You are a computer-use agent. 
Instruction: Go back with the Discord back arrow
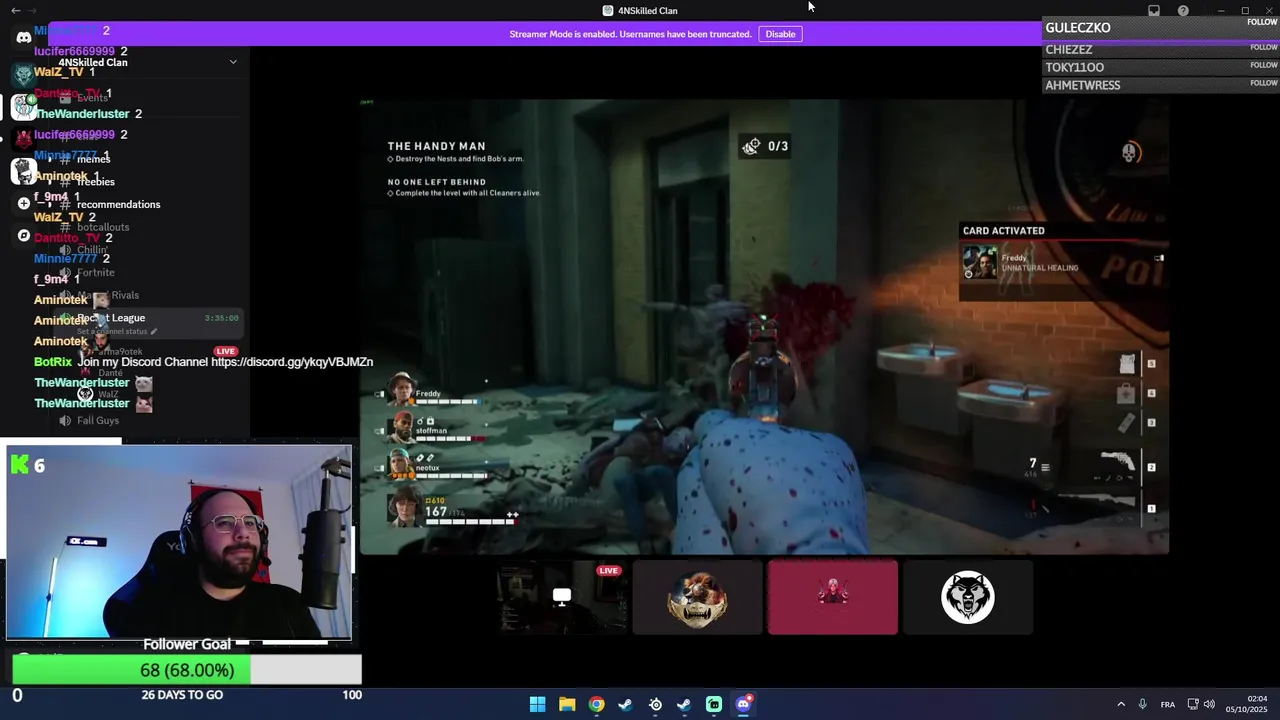pyautogui.click(x=15, y=10)
